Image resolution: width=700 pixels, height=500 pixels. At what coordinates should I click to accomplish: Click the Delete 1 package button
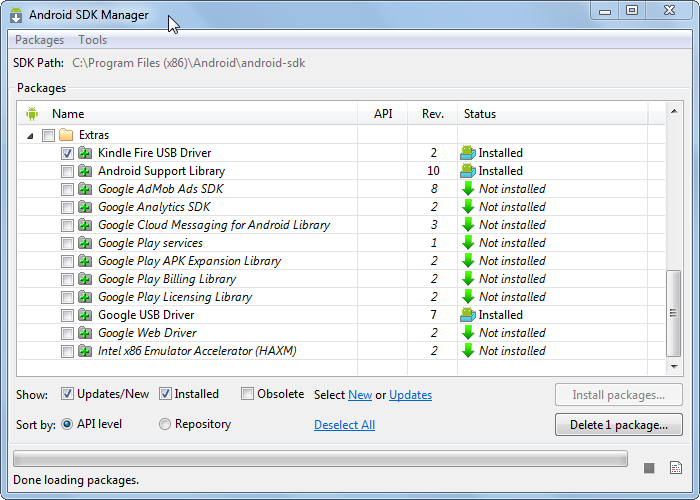[x=618, y=424]
